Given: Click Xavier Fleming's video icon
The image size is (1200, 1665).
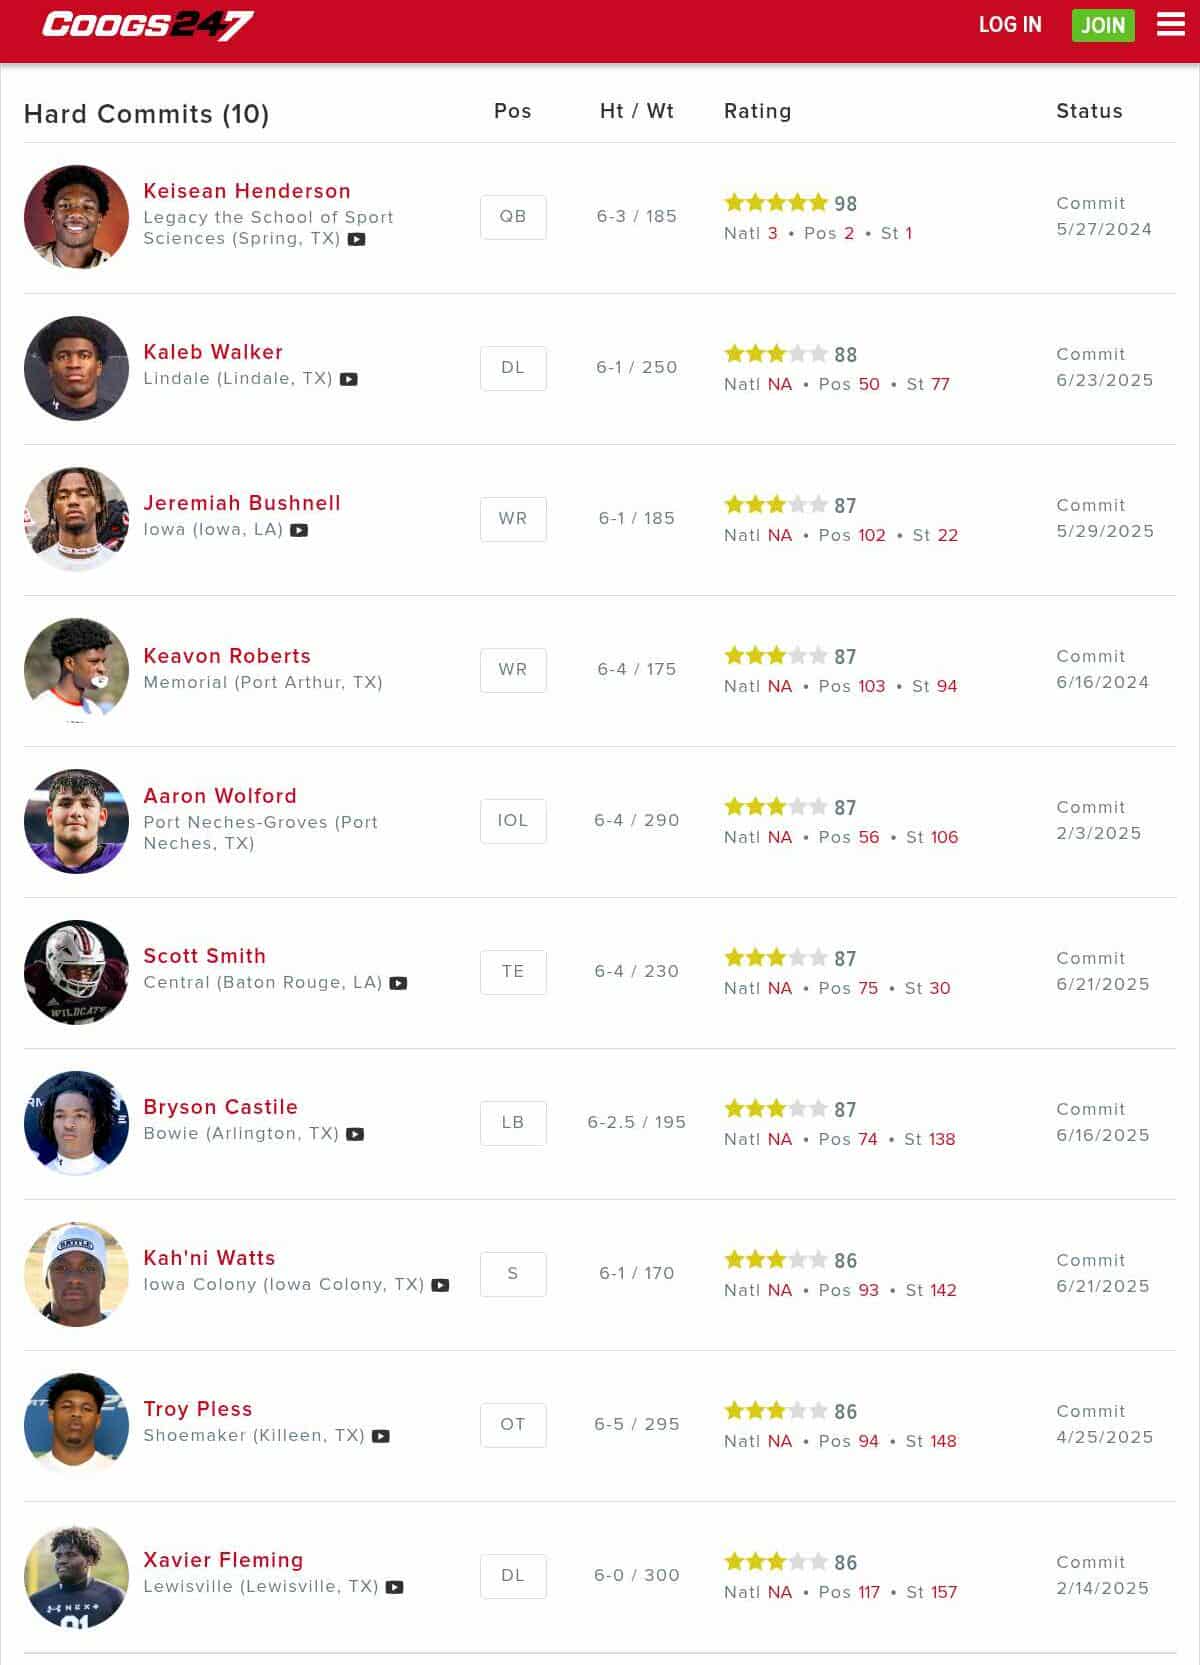Looking at the screenshot, I should (x=395, y=1588).
